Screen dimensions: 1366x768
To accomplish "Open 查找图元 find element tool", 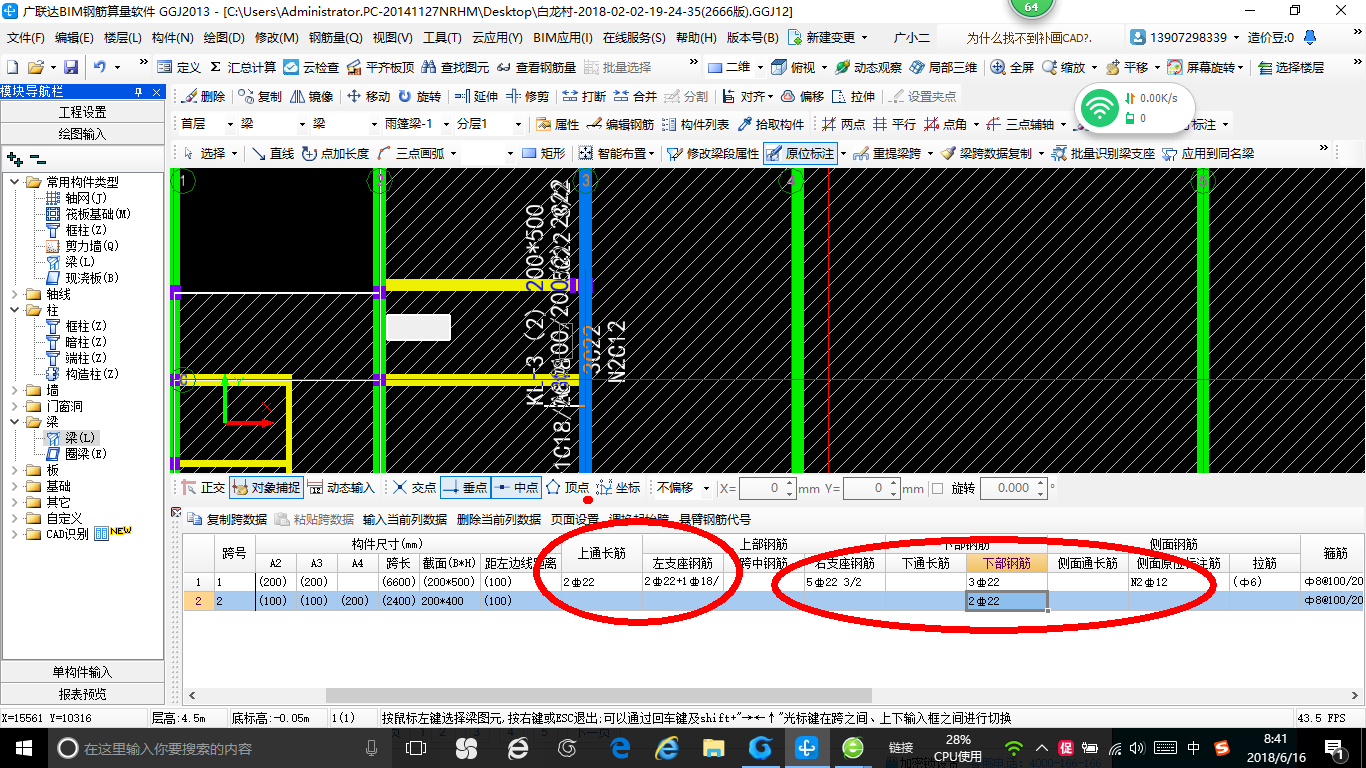I will 456,67.
